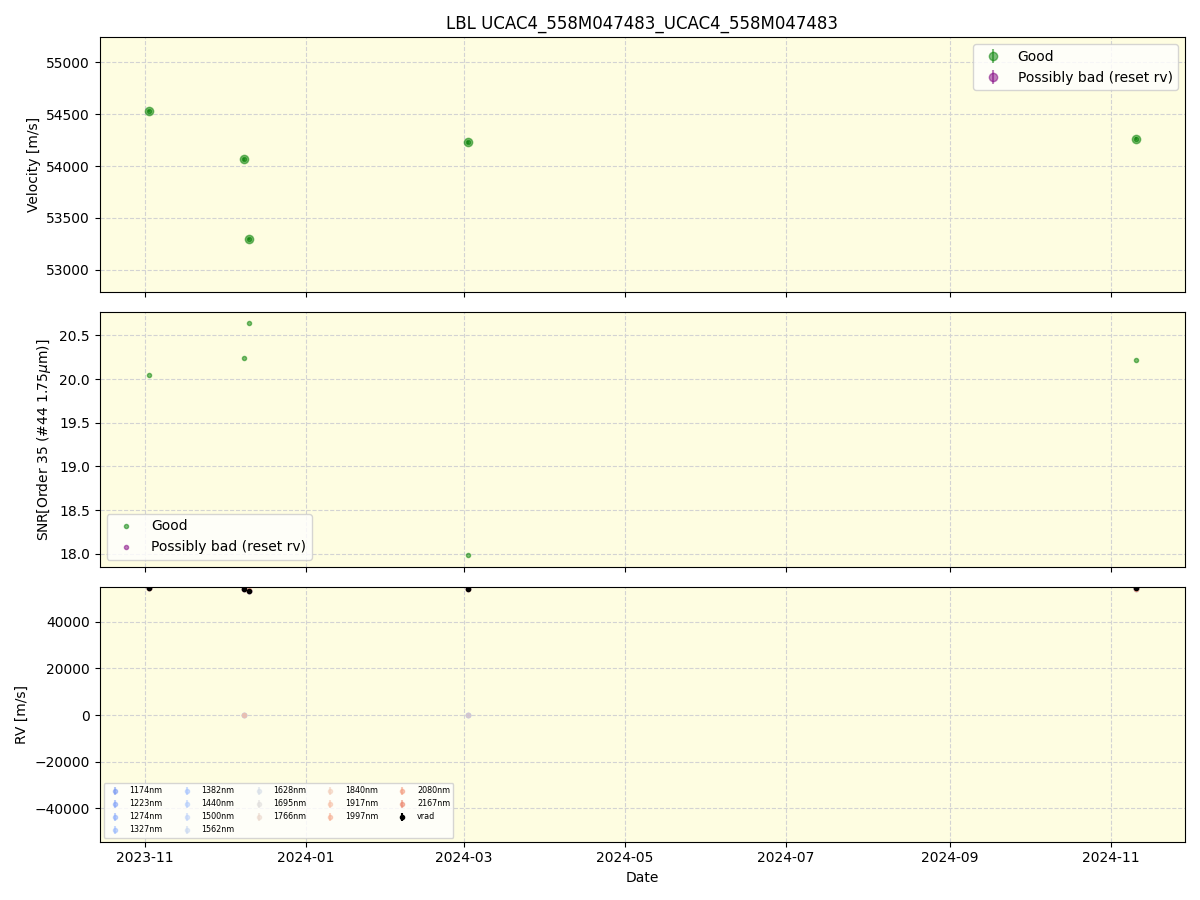Click the black vrad point at November 2023
Screen dimensions: 1200x900
pyautogui.click(x=149, y=588)
